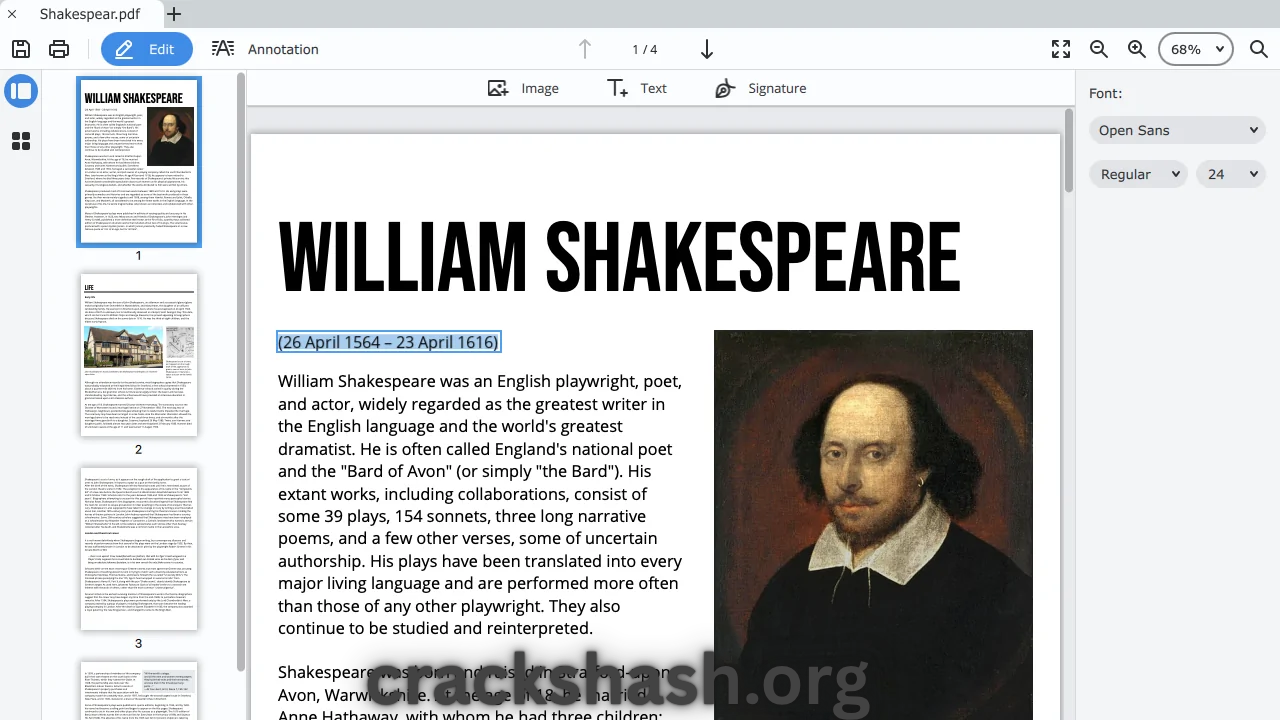Select page 3 thumbnail
Screen dimensions: 1280x720
(x=139, y=549)
